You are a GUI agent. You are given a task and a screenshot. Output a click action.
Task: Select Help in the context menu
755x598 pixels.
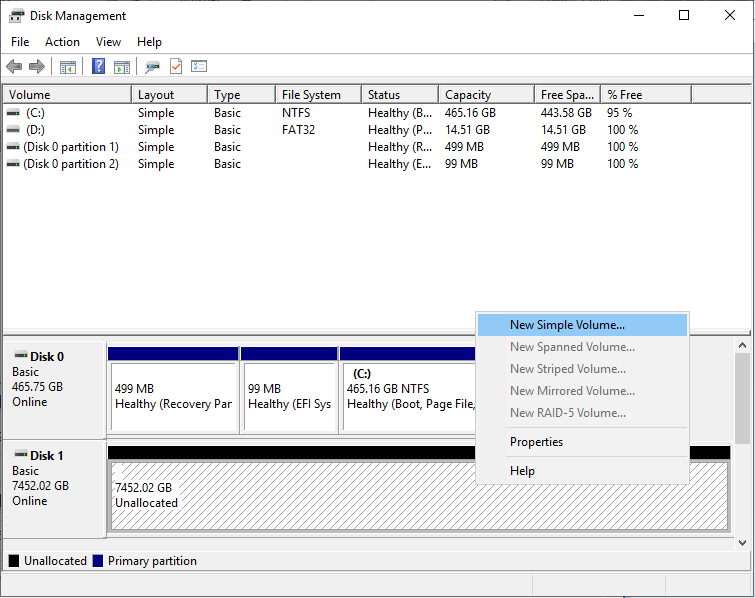[x=582, y=471]
